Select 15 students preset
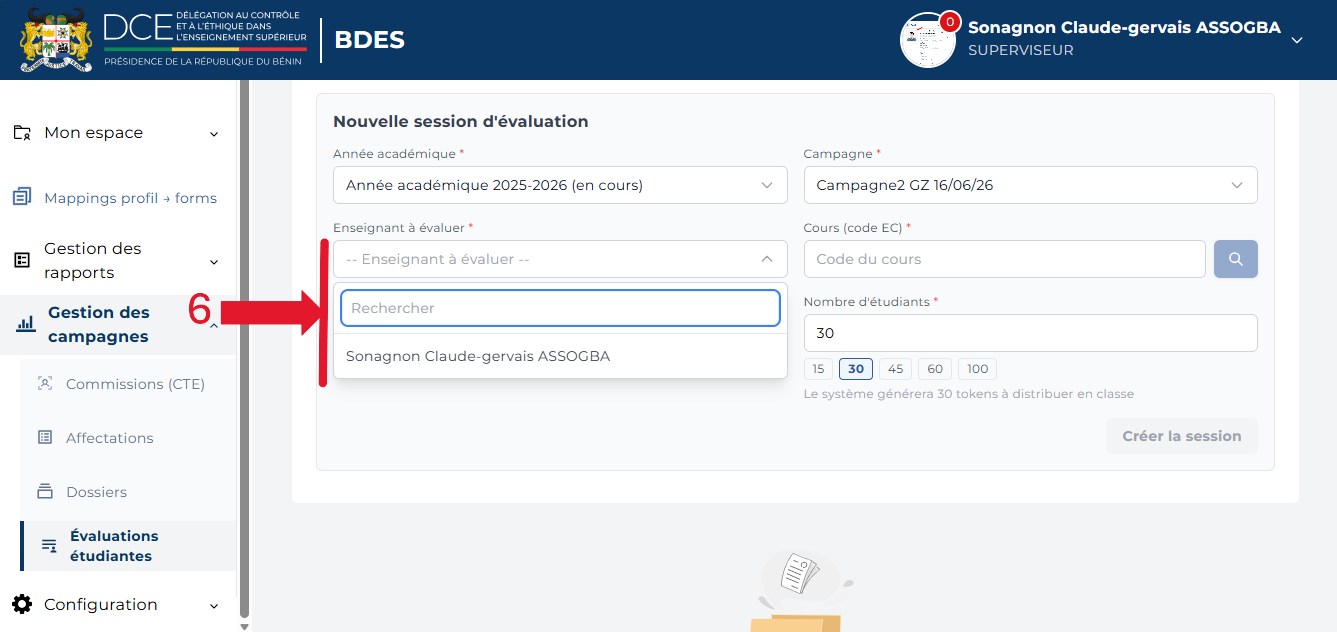This screenshot has width=1337, height=632. [x=818, y=369]
